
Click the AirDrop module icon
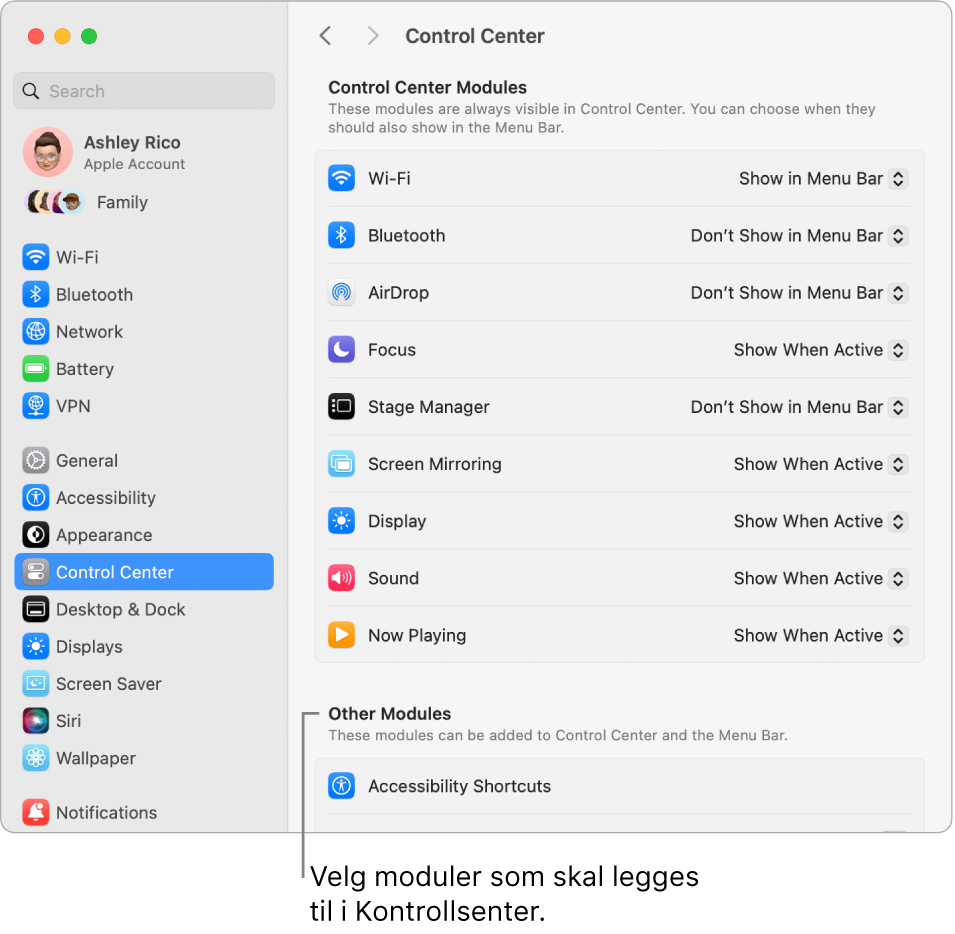[341, 292]
